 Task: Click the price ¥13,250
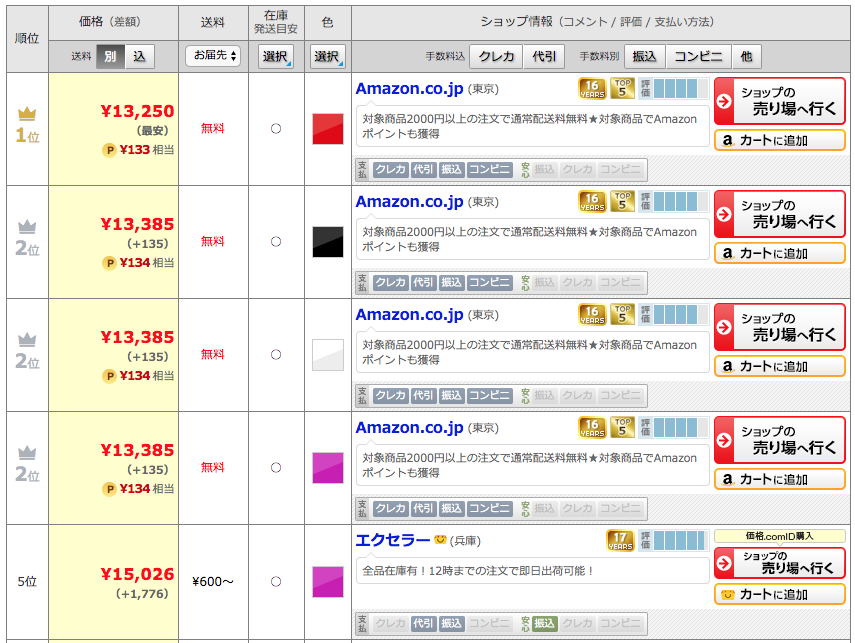[x=137, y=111]
